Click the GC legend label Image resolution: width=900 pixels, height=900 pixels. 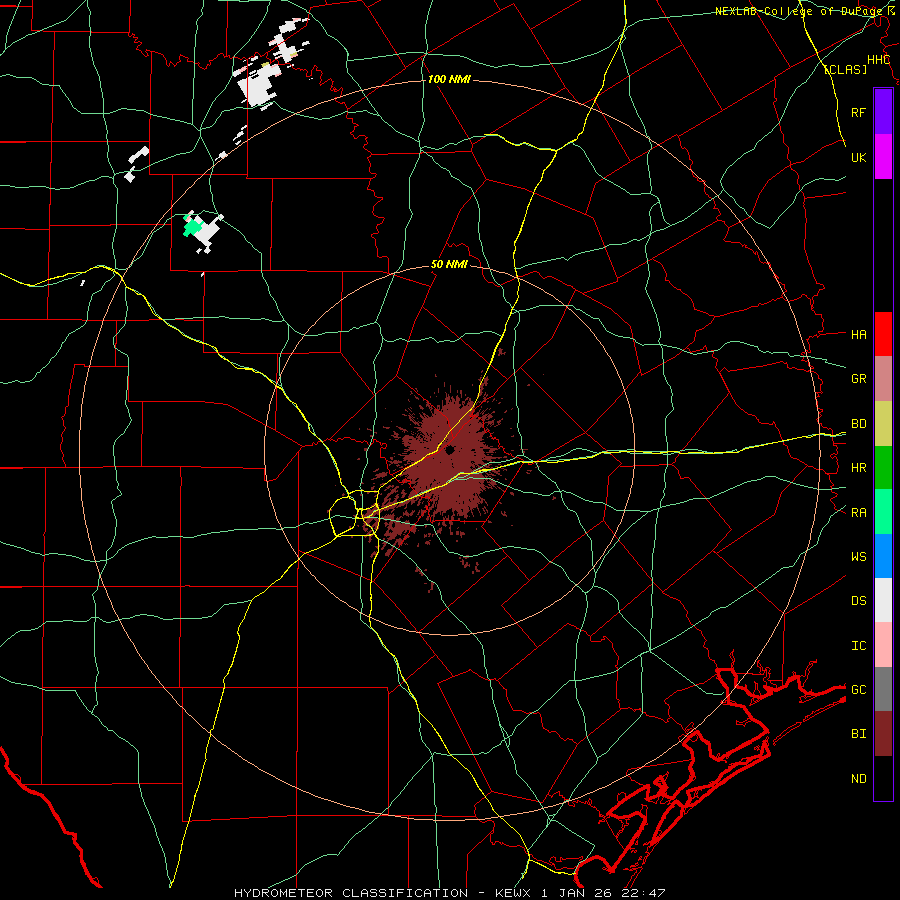click(x=859, y=690)
